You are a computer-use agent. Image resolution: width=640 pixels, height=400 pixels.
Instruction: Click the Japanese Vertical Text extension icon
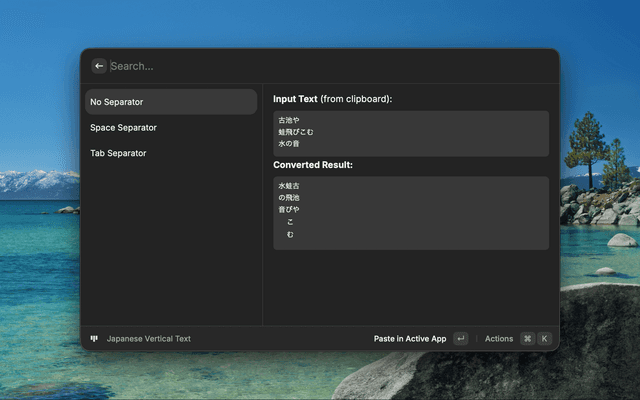click(x=94, y=339)
